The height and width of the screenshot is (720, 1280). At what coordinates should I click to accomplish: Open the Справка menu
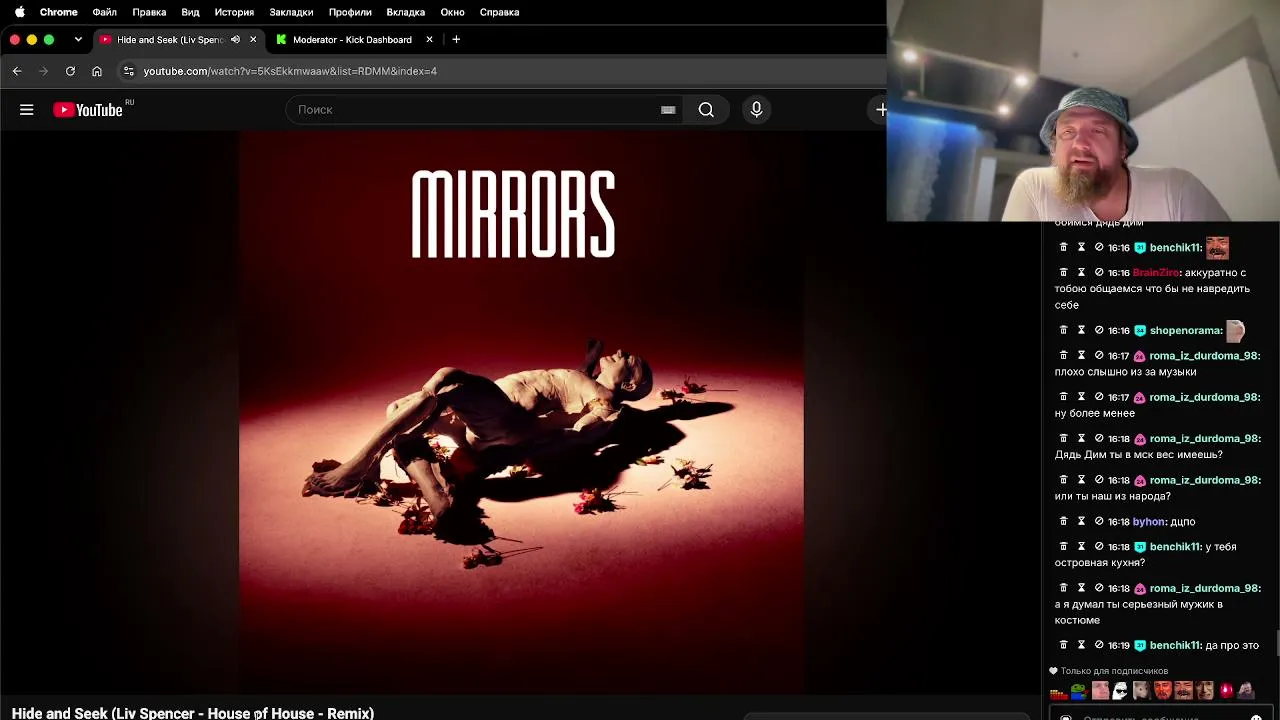click(x=499, y=12)
